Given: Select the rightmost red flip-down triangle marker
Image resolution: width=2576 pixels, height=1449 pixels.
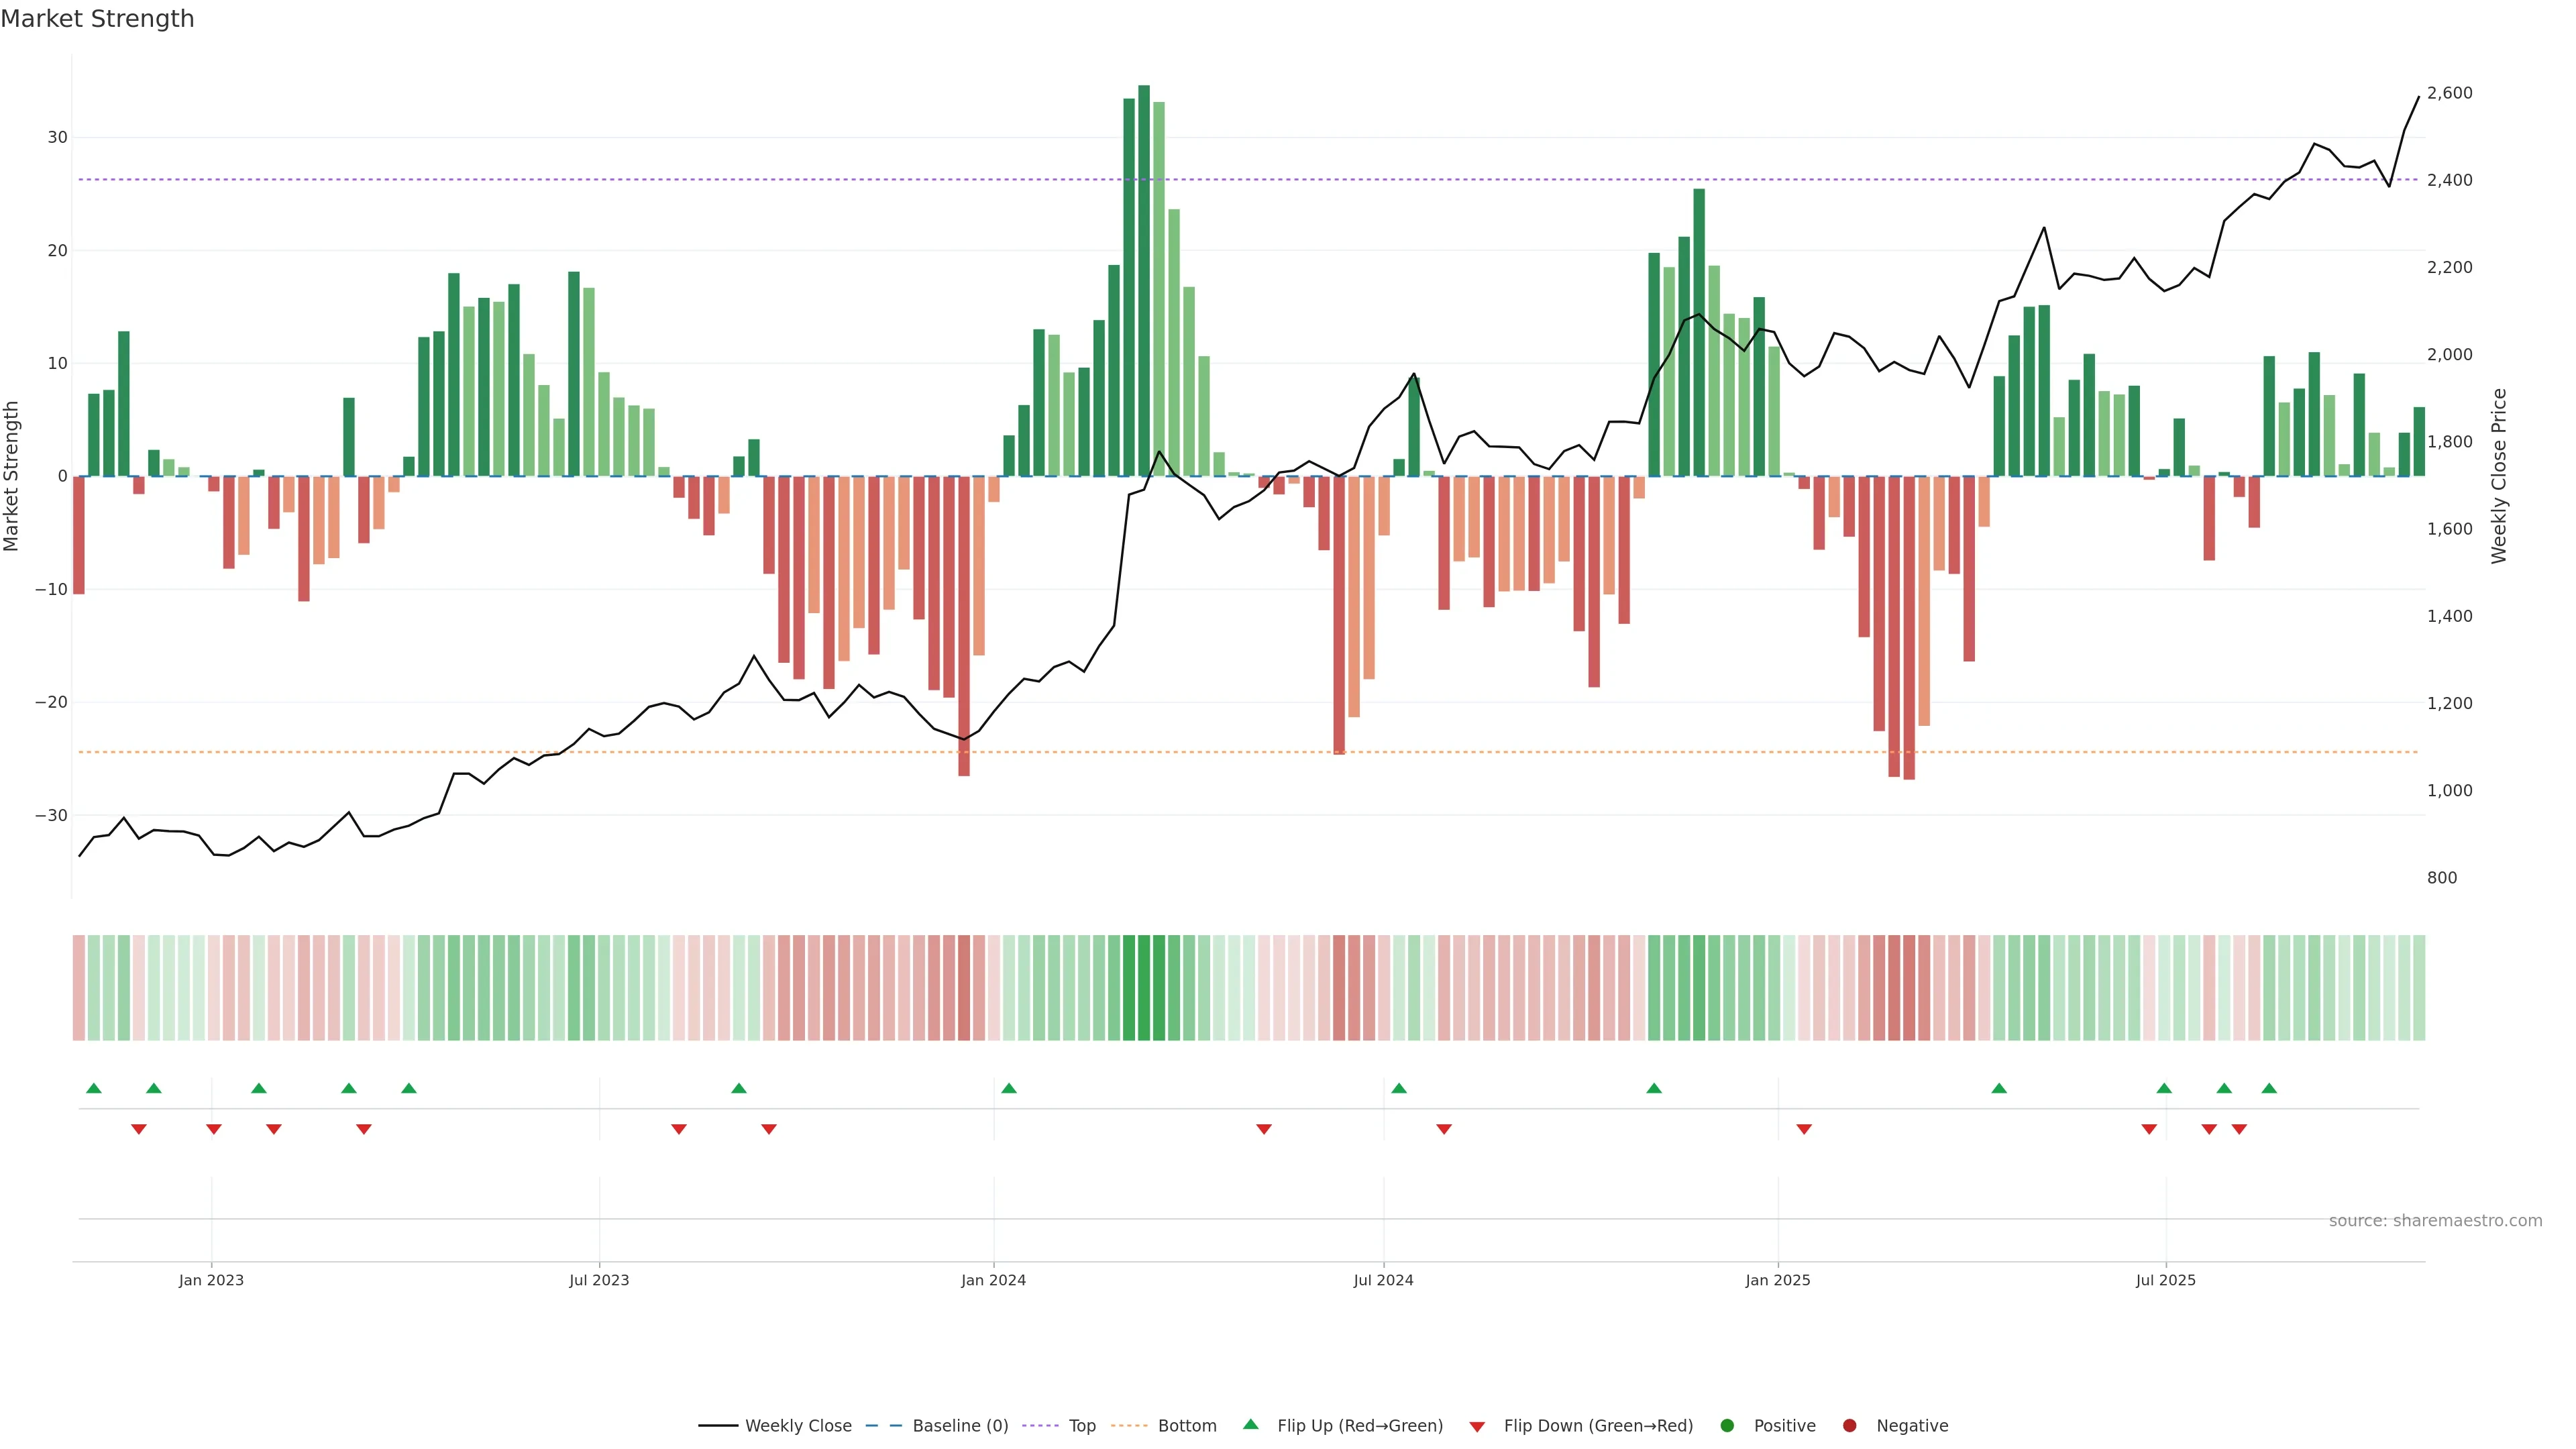Looking at the screenshot, I should 2239,1129.
